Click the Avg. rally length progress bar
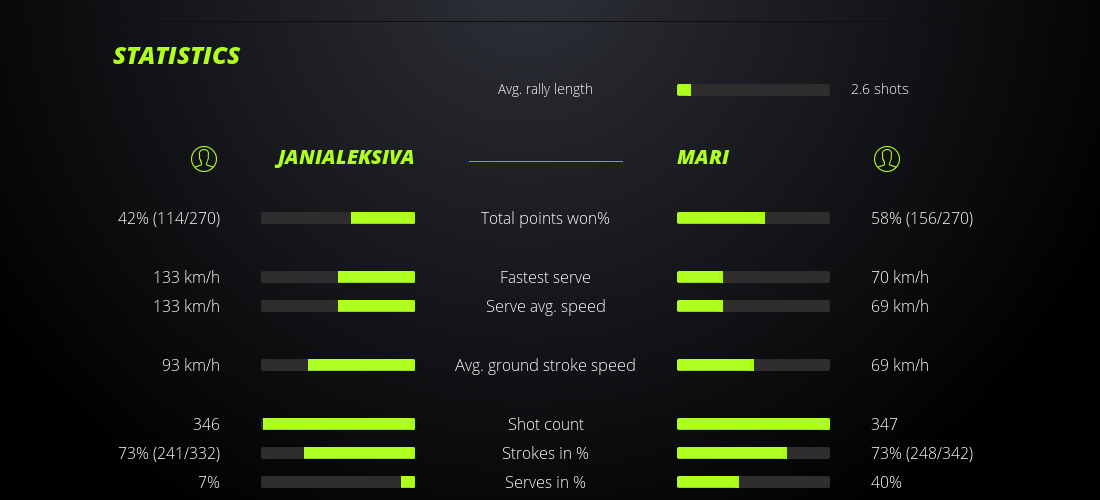The width and height of the screenshot is (1100, 500). pyautogui.click(x=753, y=90)
